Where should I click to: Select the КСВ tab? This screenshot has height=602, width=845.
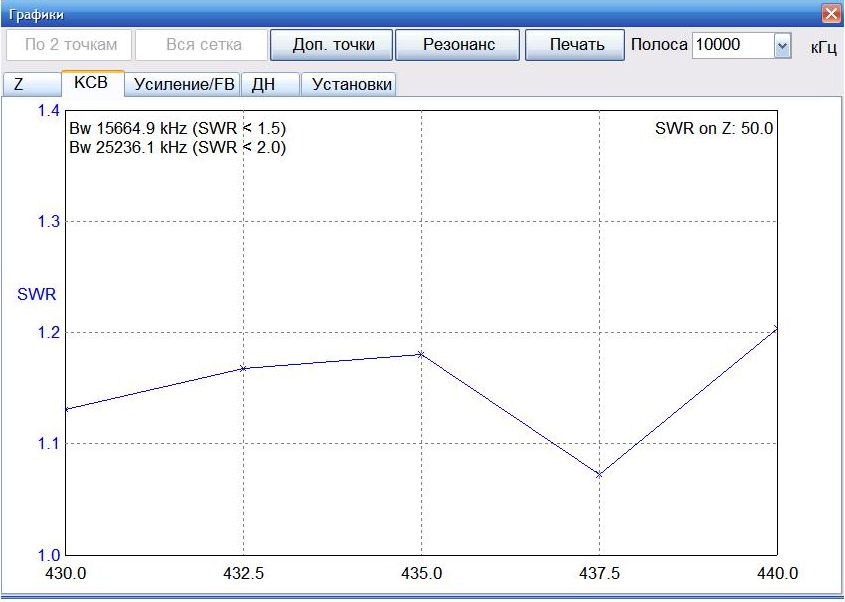(93, 83)
